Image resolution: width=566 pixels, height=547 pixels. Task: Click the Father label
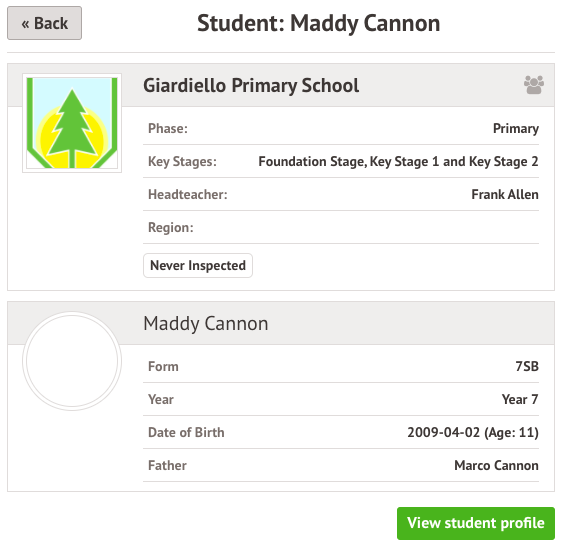coord(167,465)
